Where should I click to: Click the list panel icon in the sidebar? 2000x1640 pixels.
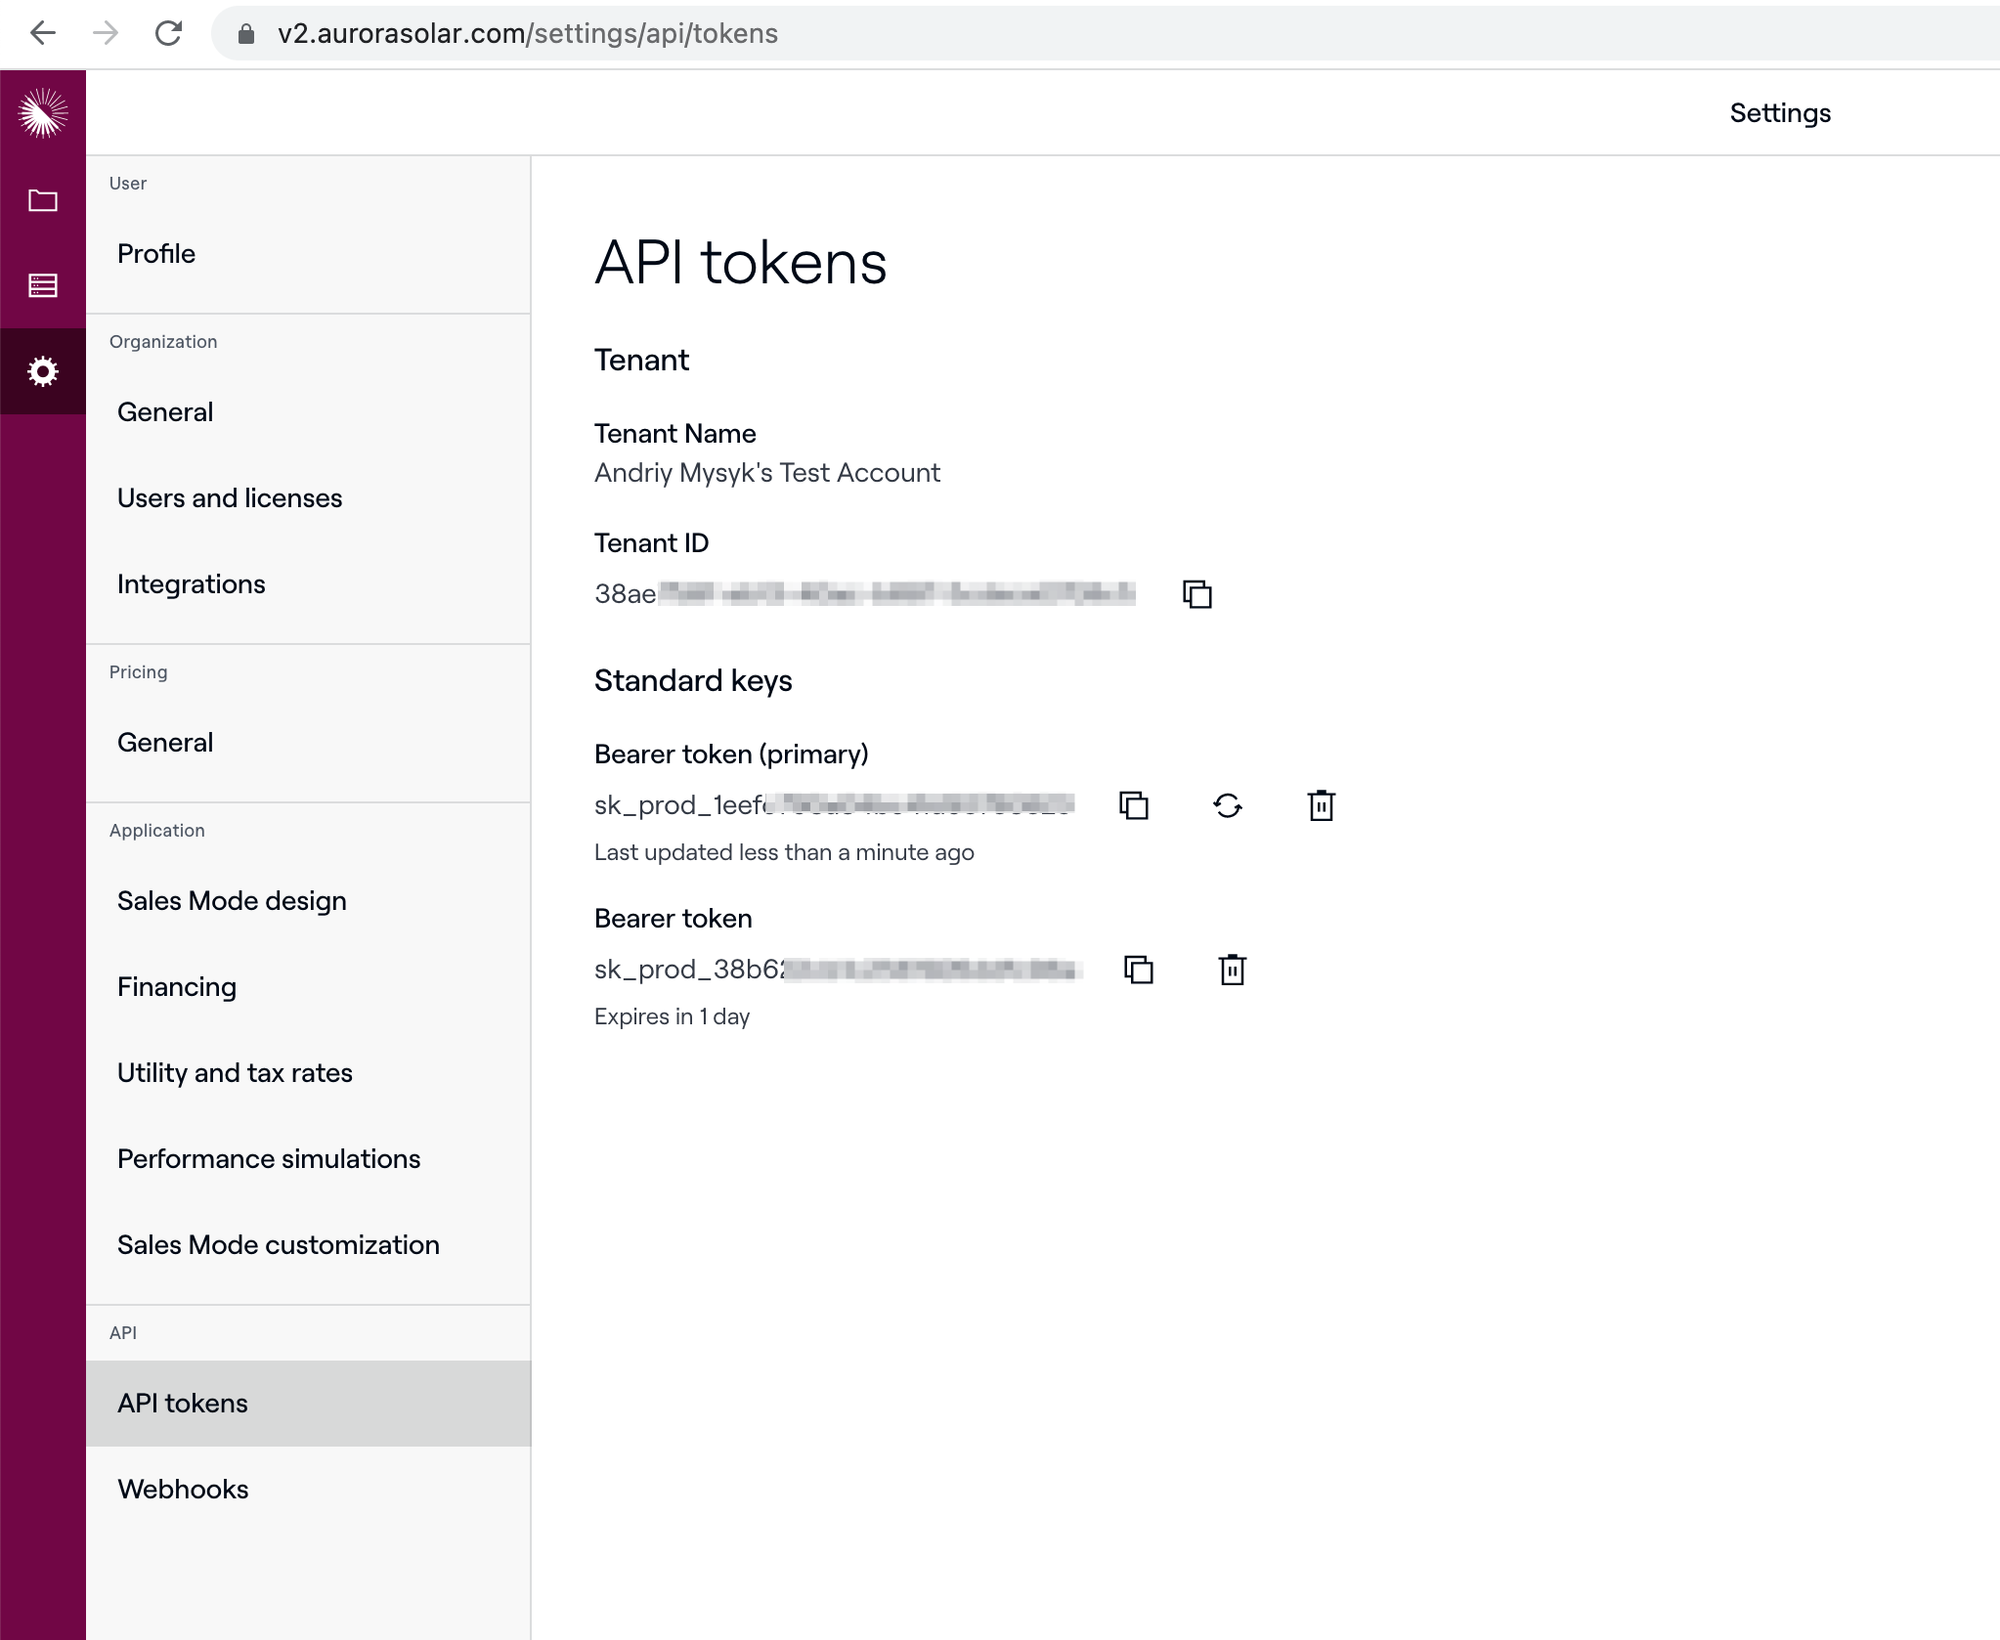[43, 285]
